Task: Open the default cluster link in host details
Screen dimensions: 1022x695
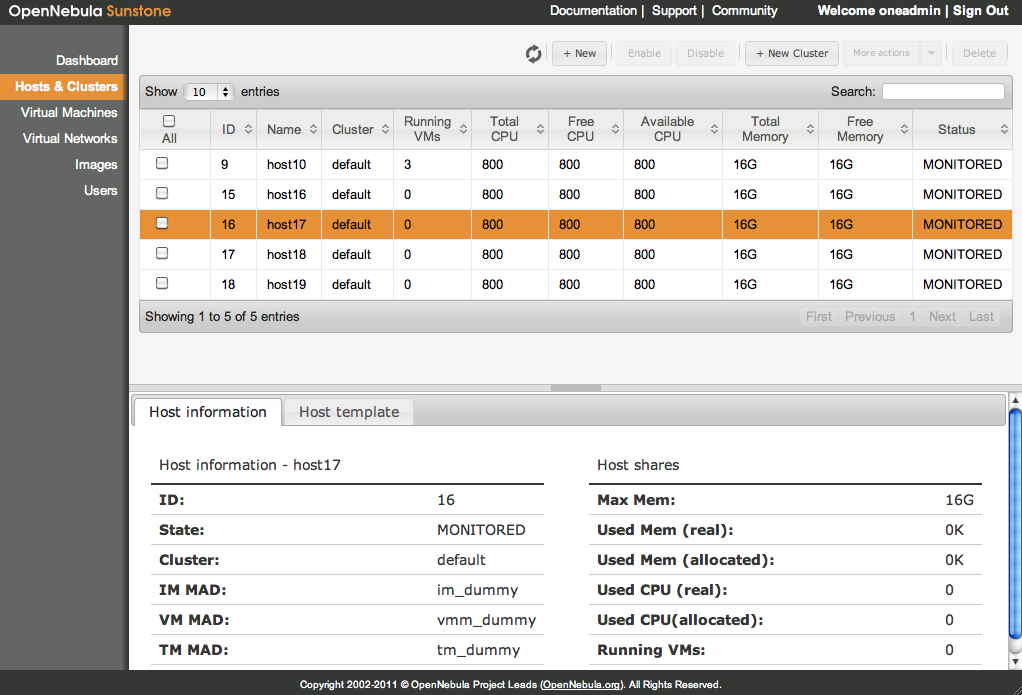Action: 461,559
